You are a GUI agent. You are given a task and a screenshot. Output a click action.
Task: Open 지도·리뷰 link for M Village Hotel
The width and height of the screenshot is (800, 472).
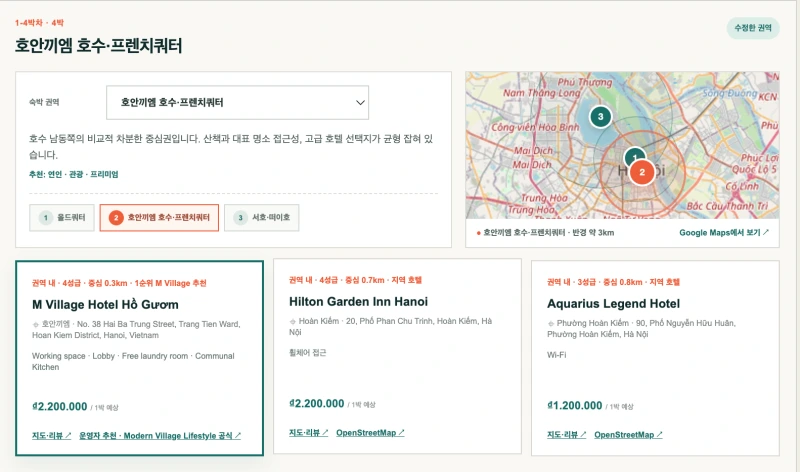coord(52,436)
